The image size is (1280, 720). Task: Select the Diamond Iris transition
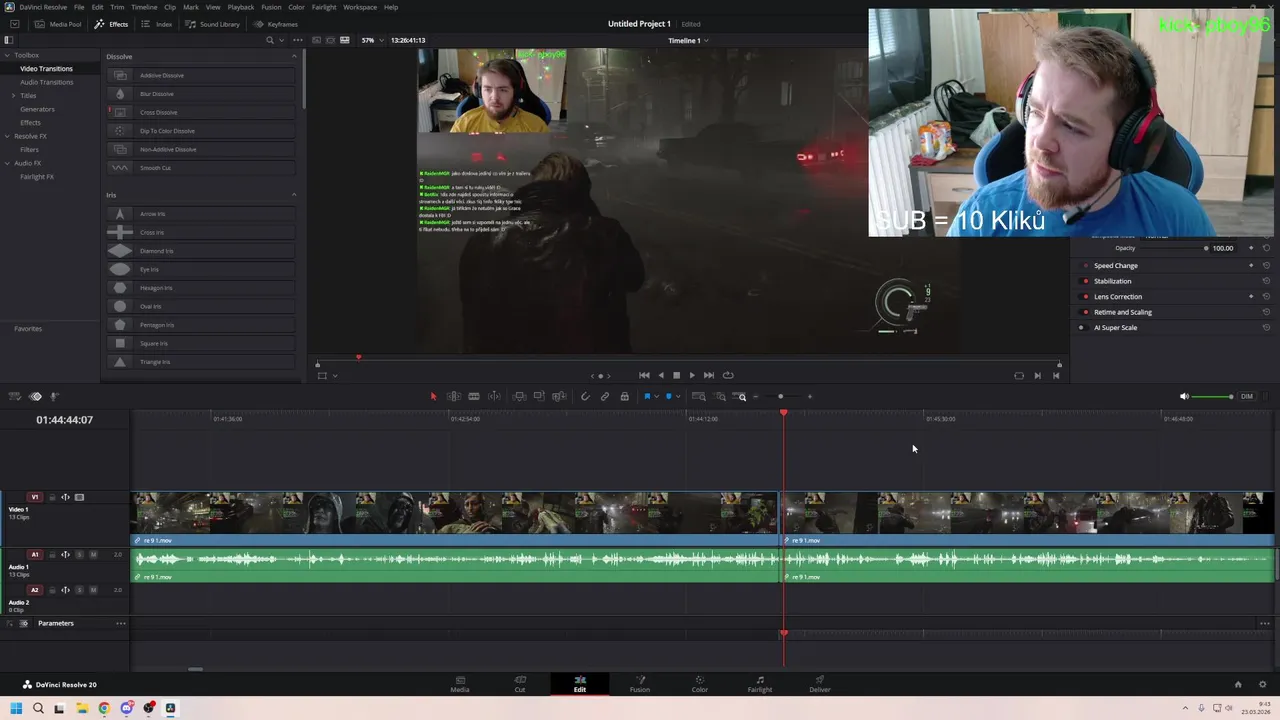[x=200, y=251]
